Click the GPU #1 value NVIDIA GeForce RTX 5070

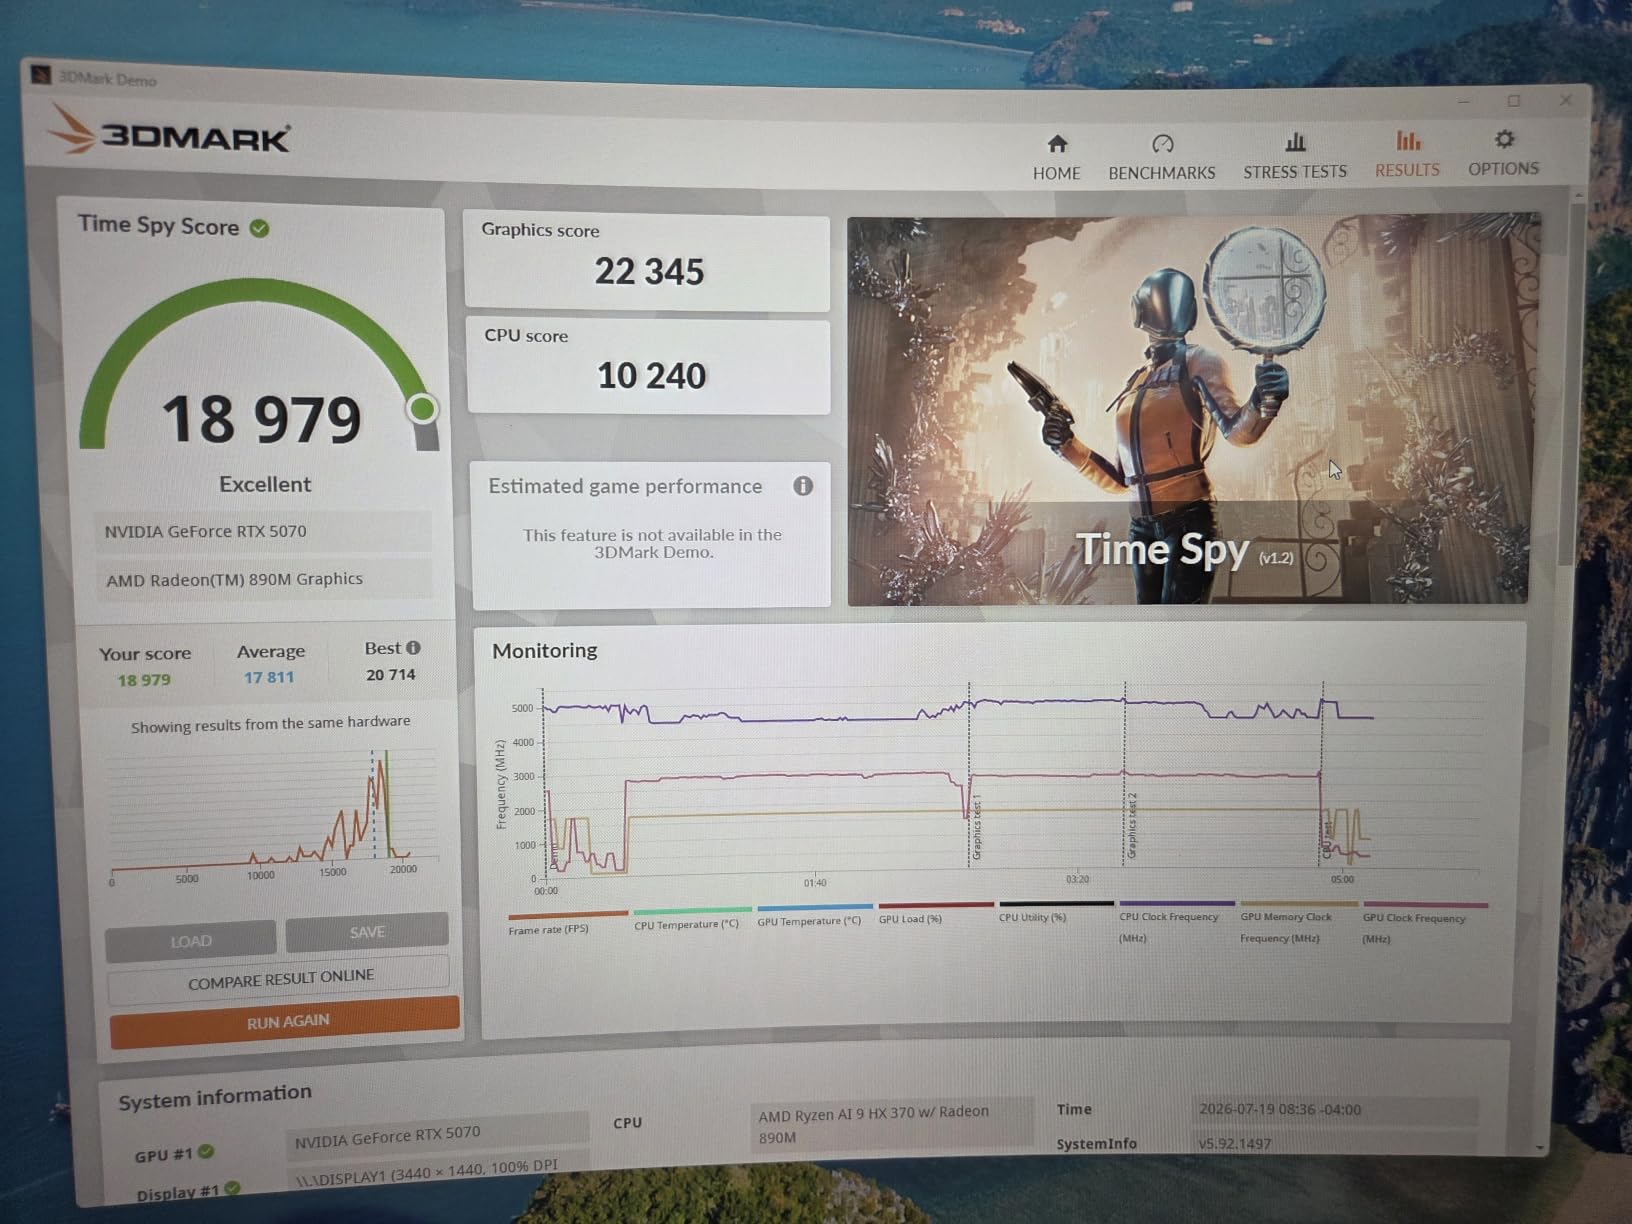(437, 1137)
